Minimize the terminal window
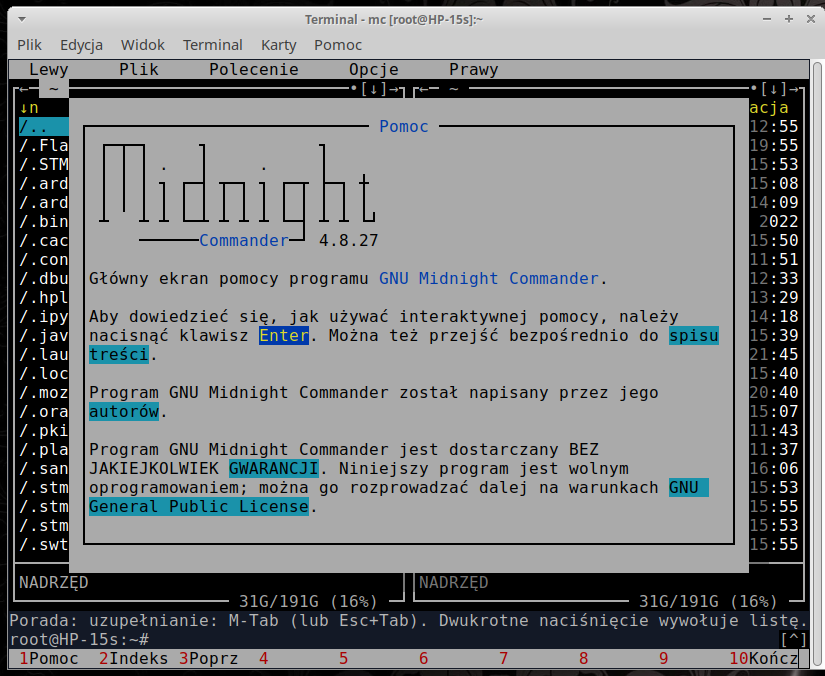 tap(767, 19)
